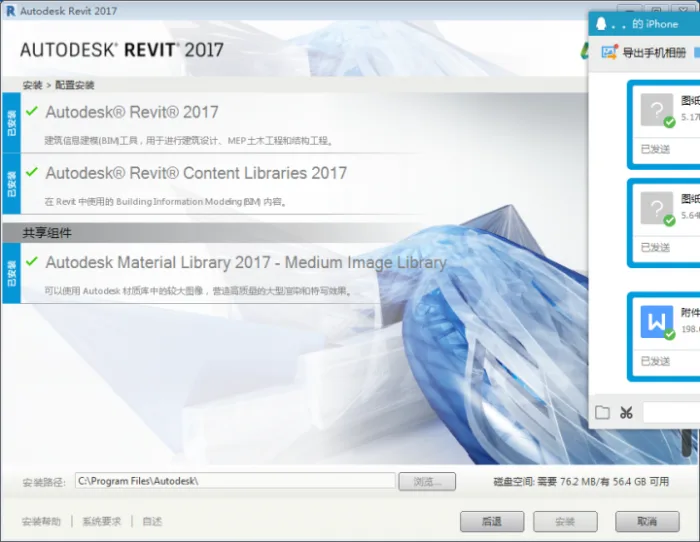This screenshot has width=700, height=542.
Task: Click the 安装 install button
Action: pyautogui.click(x=565, y=521)
